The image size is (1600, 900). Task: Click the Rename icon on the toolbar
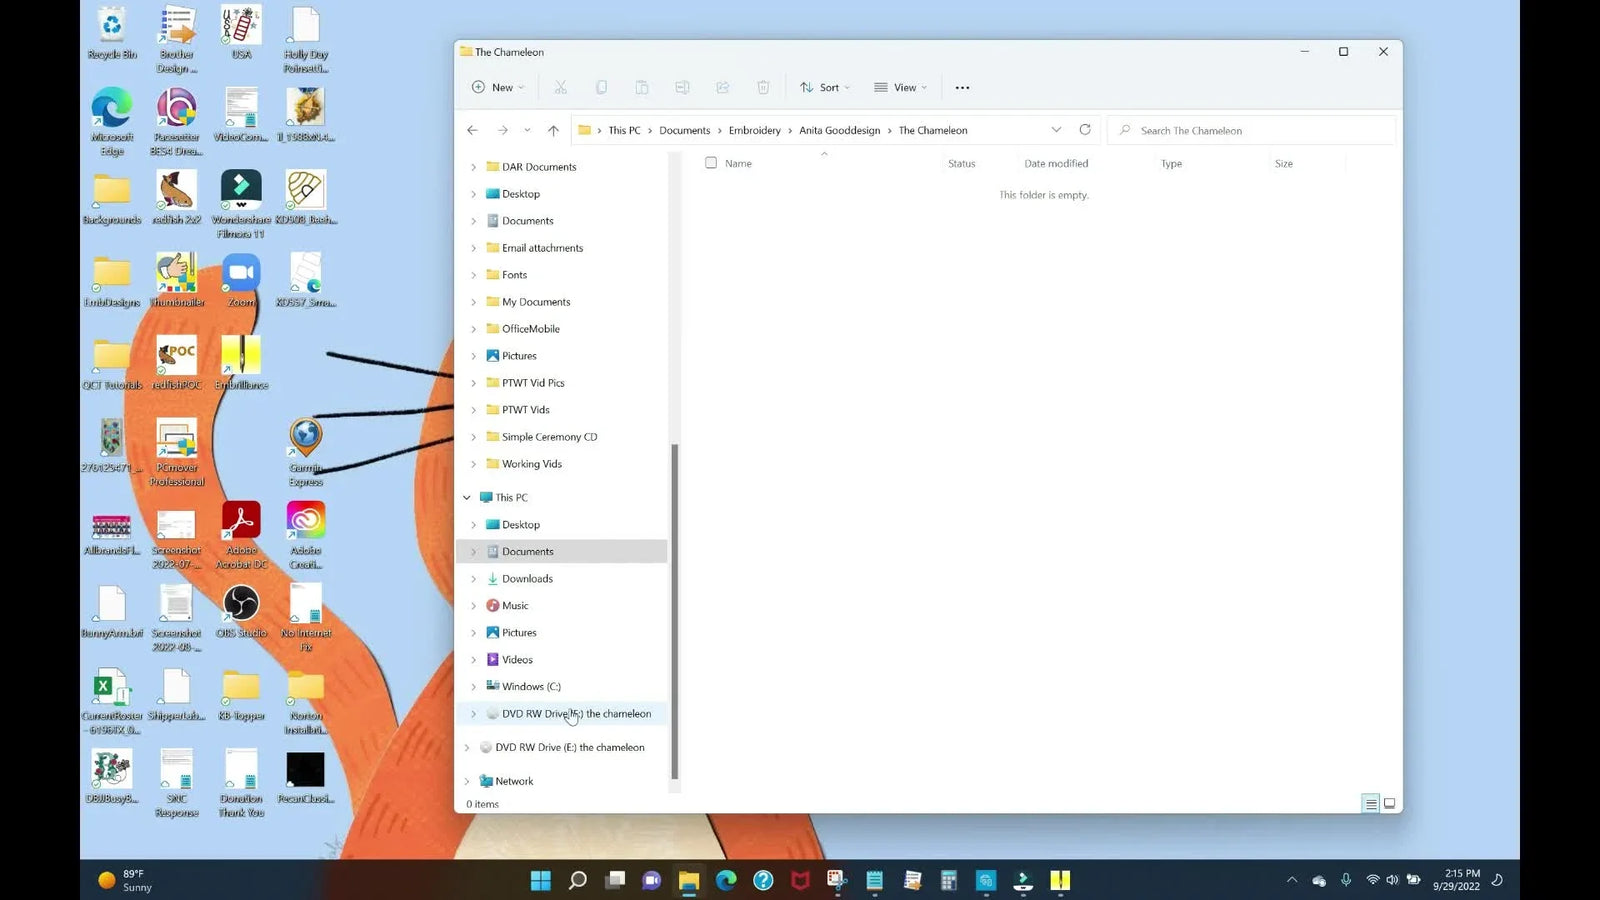pyautogui.click(x=682, y=87)
